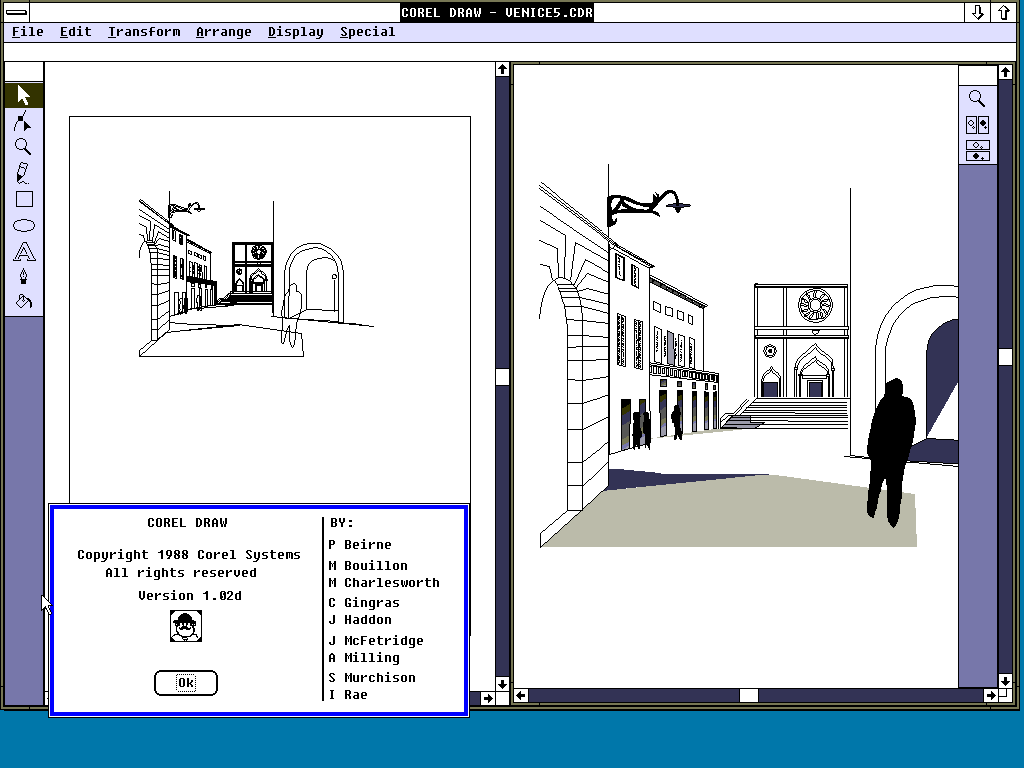The width and height of the screenshot is (1024, 768).
Task: Open the Arrange menu
Action: click(223, 32)
